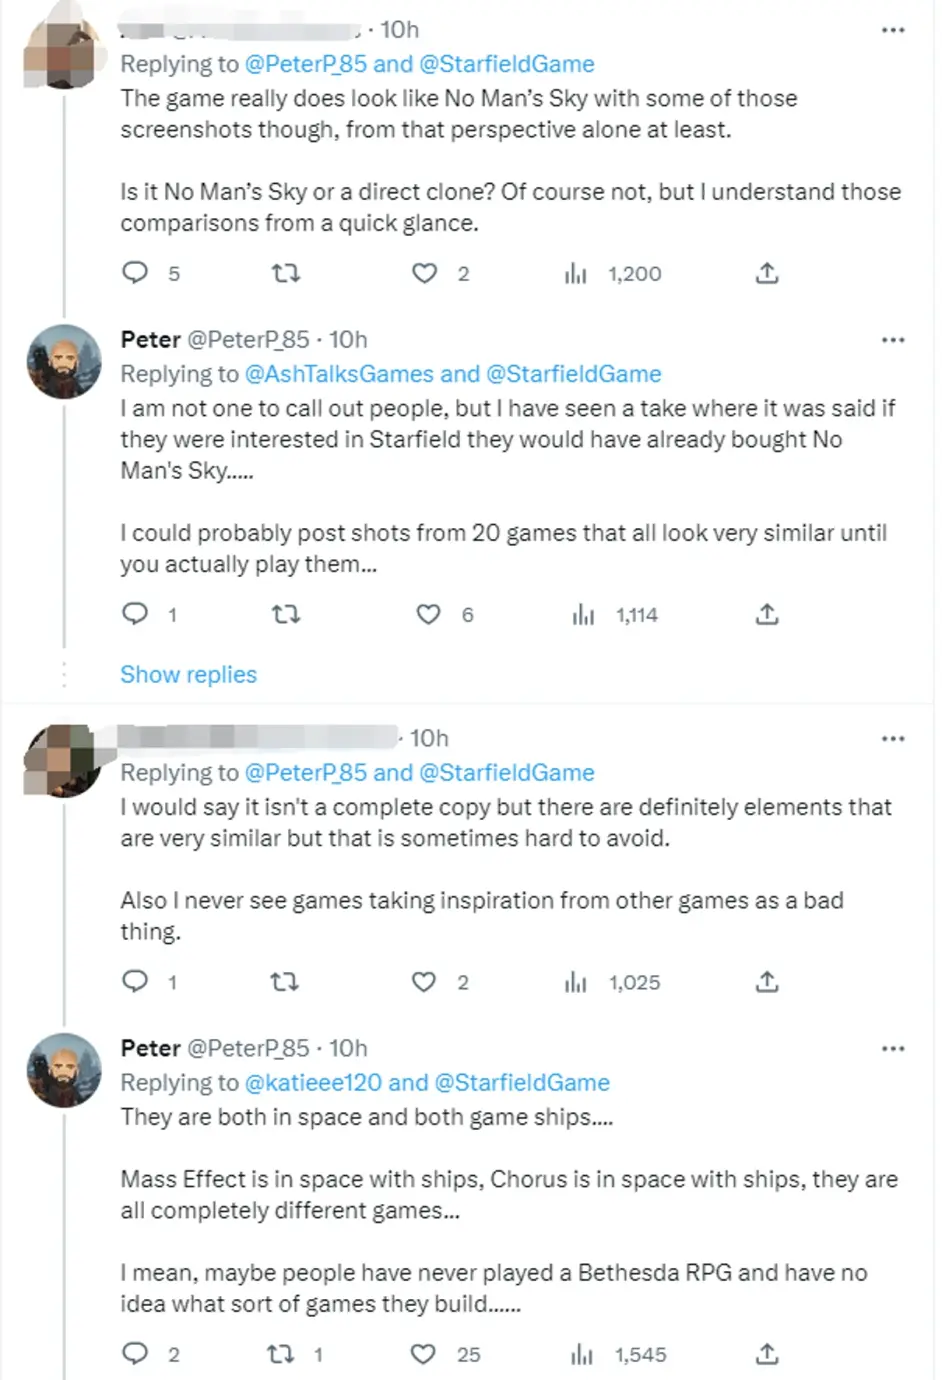Repost the tweet with 1,114 views

(x=286, y=614)
